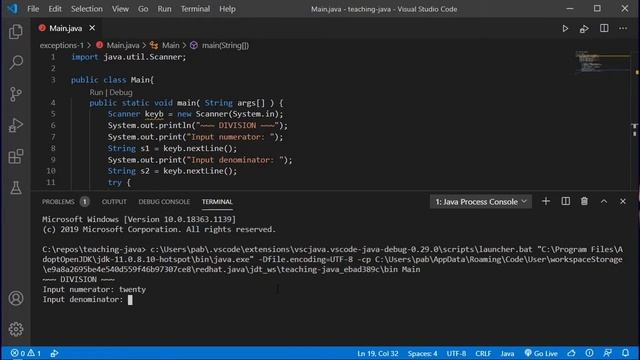Viewport: 640px width, 360px height.
Task: Open the Help menu
Action: (227, 9)
